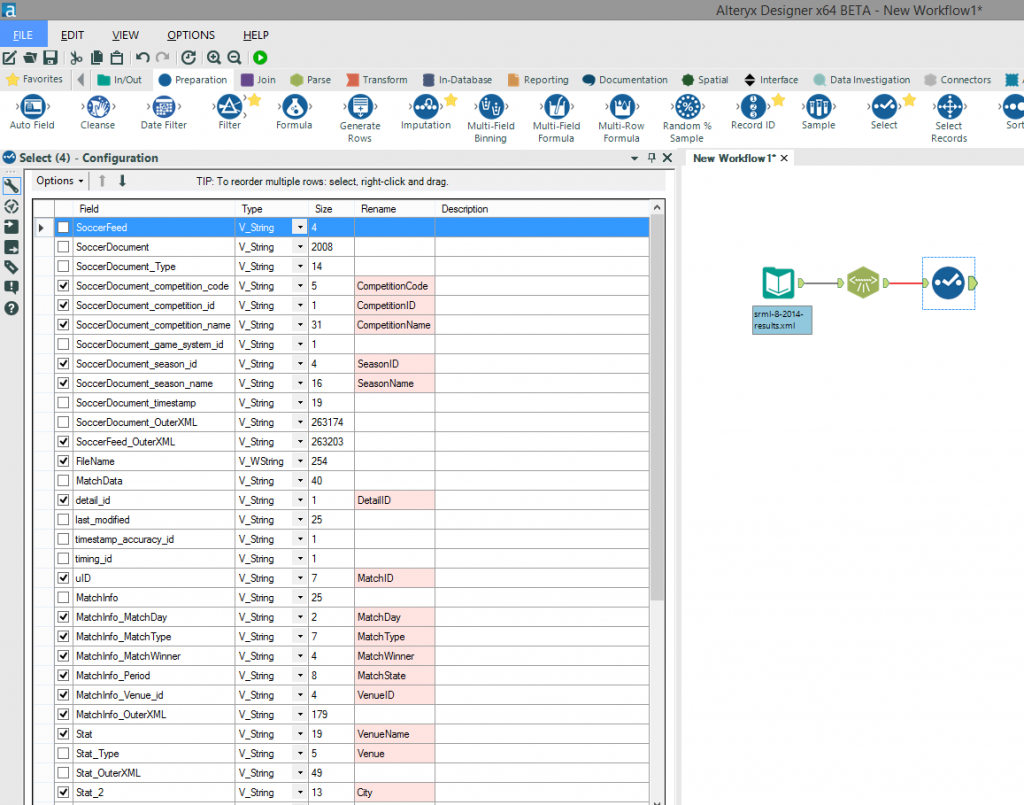Undo the last action
The width and height of the screenshot is (1024, 805).
(x=142, y=57)
